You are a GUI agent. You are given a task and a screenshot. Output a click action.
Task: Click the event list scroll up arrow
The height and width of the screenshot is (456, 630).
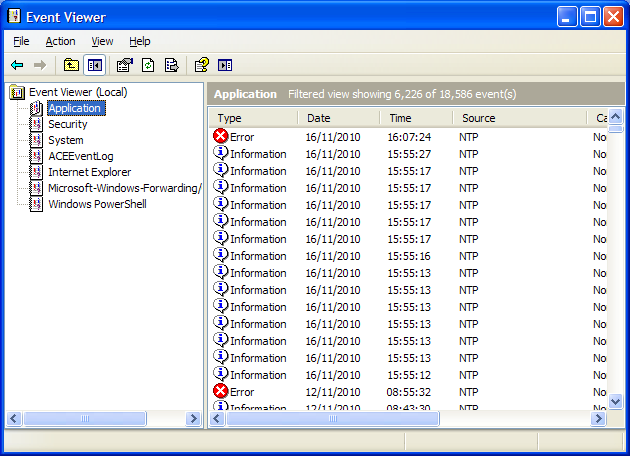pos(616,117)
